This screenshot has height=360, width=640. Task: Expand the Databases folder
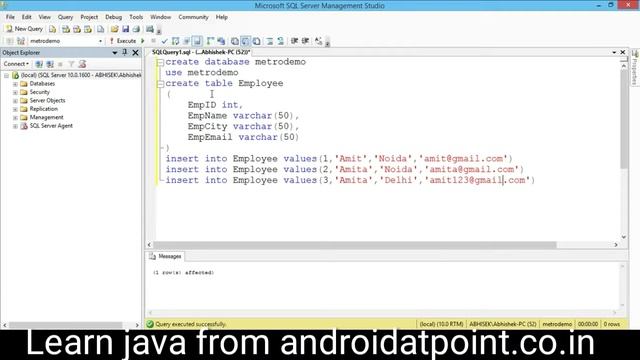[15, 84]
